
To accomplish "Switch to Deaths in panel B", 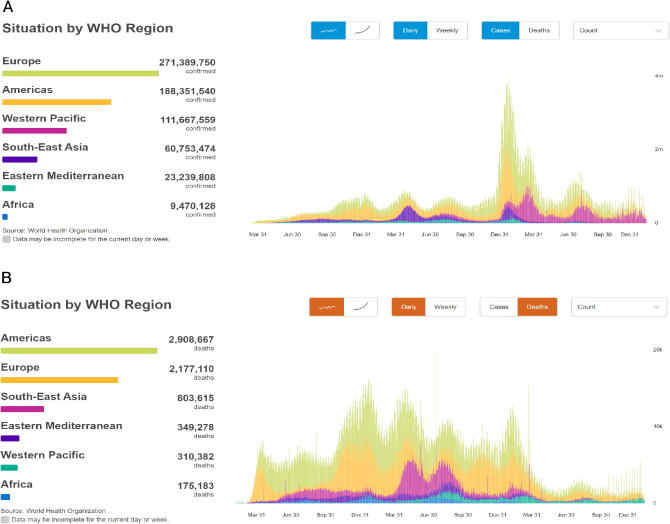I will [x=537, y=307].
